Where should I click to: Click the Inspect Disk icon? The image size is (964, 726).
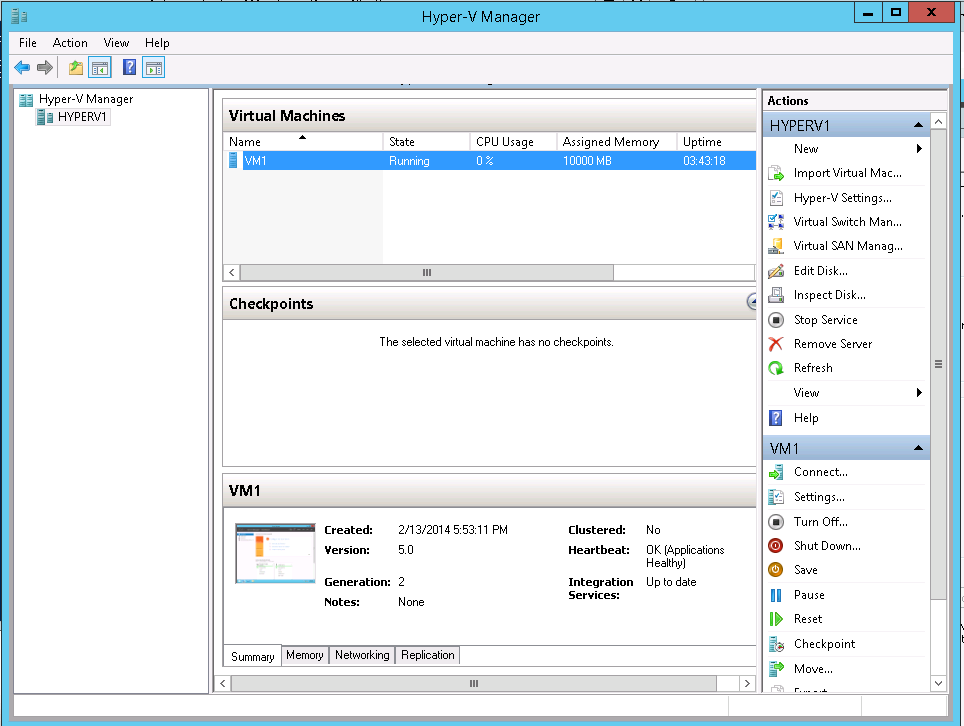(x=776, y=295)
